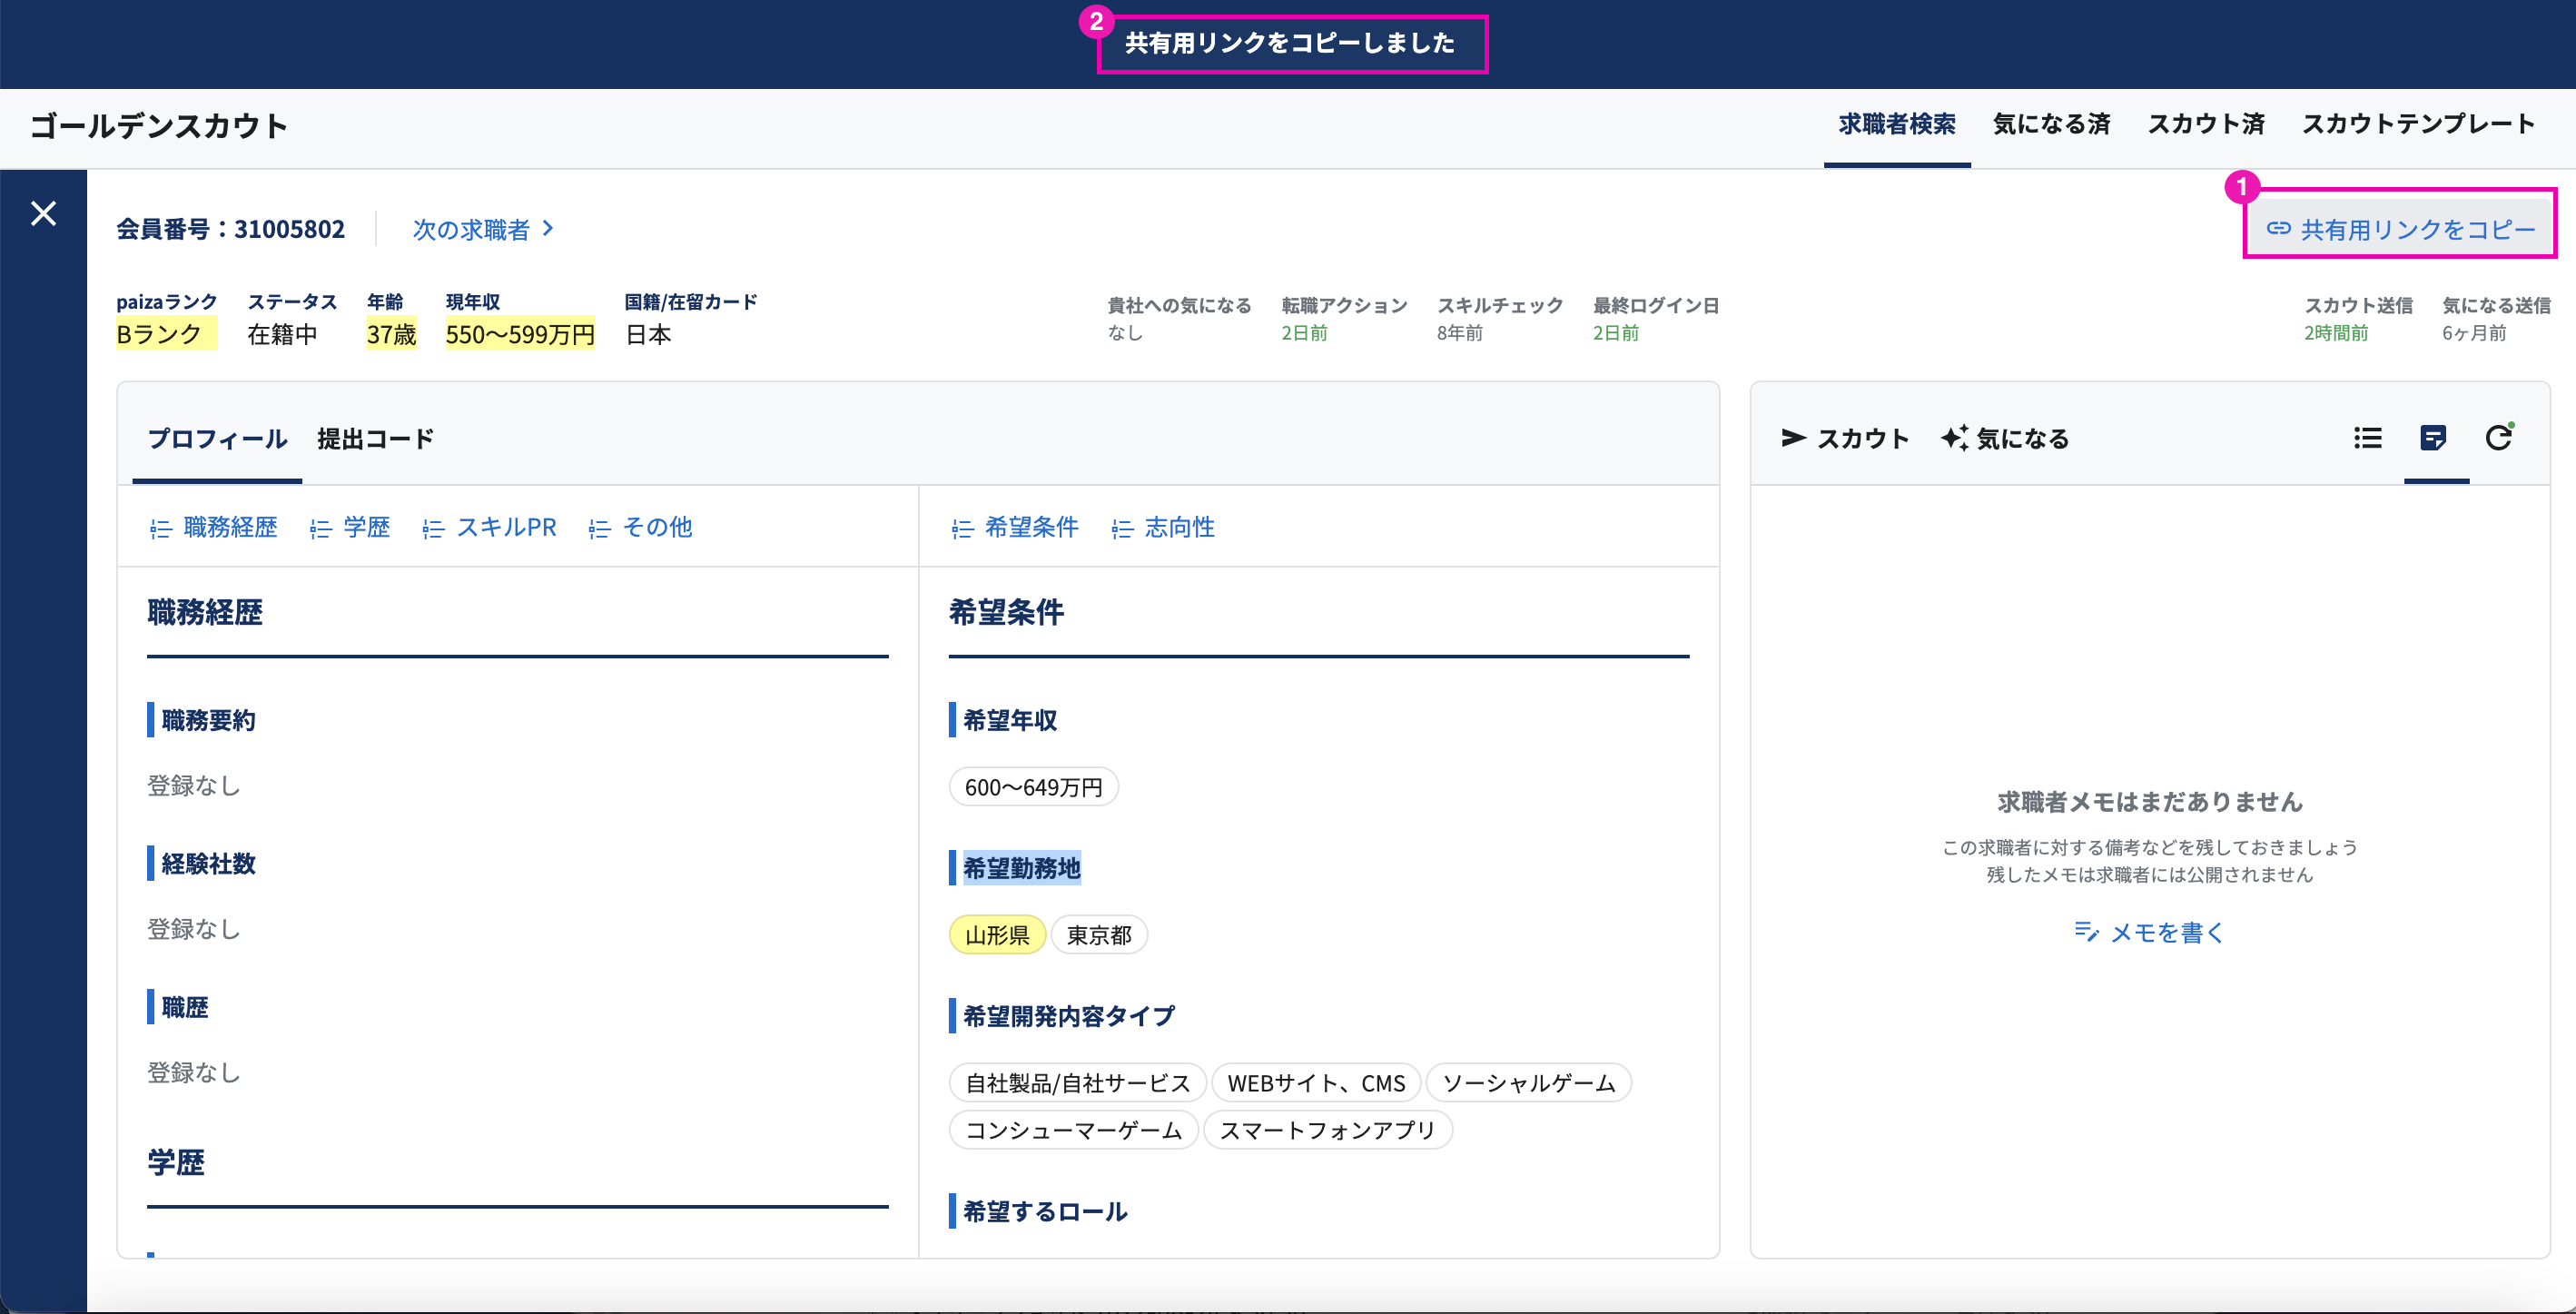Image resolution: width=2576 pixels, height=1314 pixels.
Task: Click the Bランク paiza rank value
Action: (x=166, y=334)
